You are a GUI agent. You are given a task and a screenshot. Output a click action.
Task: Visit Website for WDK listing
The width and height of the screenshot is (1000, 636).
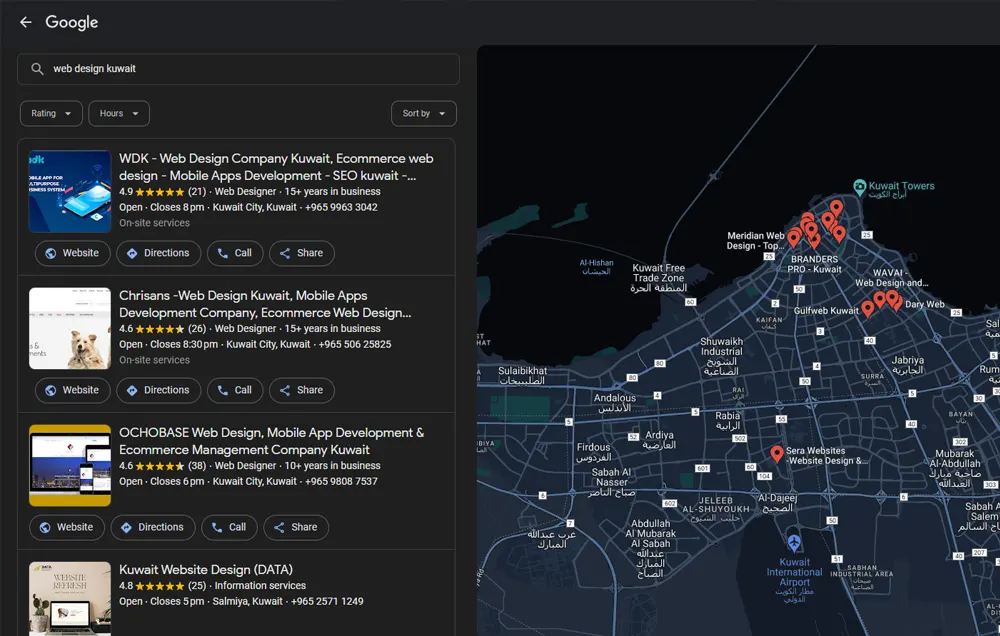coord(72,253)
